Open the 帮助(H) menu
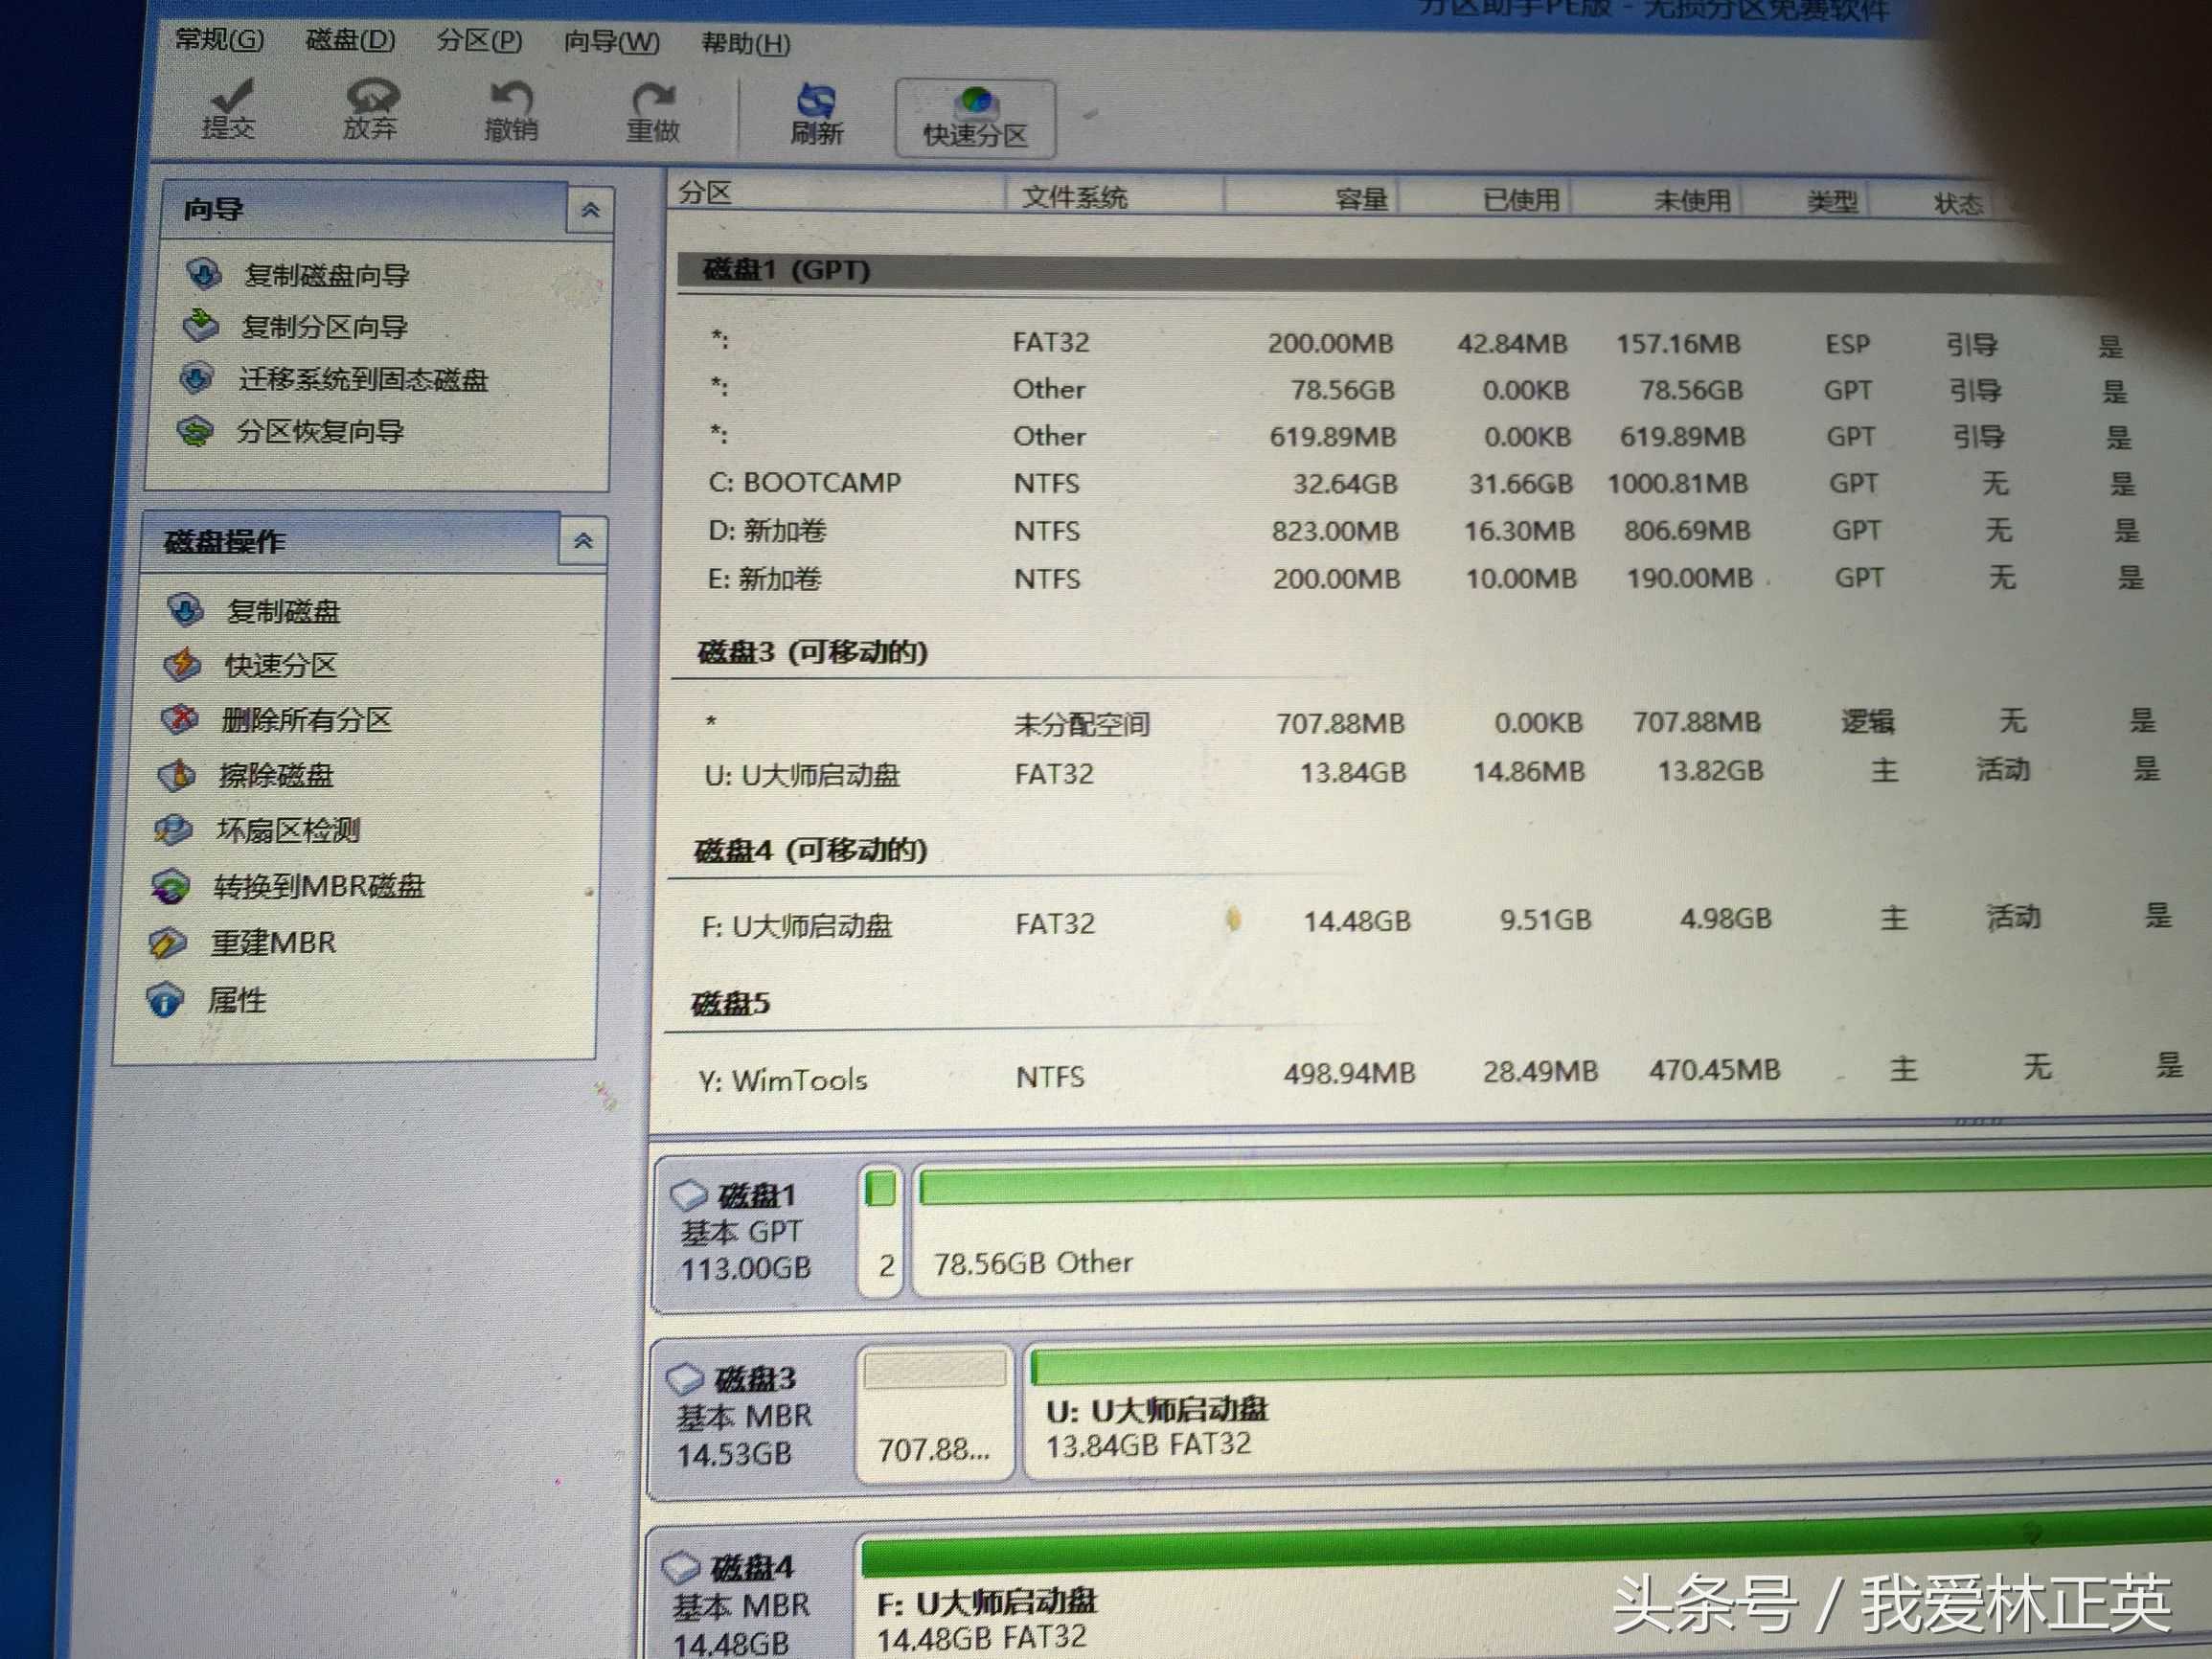Screen dimensions: 2212x1659 tap(746, 44)
